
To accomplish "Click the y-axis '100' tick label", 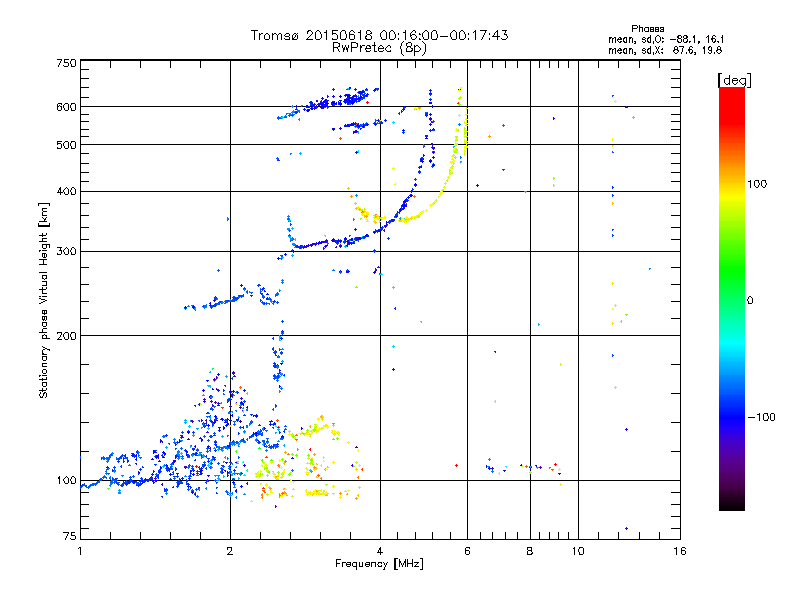I will click(66, 481).
